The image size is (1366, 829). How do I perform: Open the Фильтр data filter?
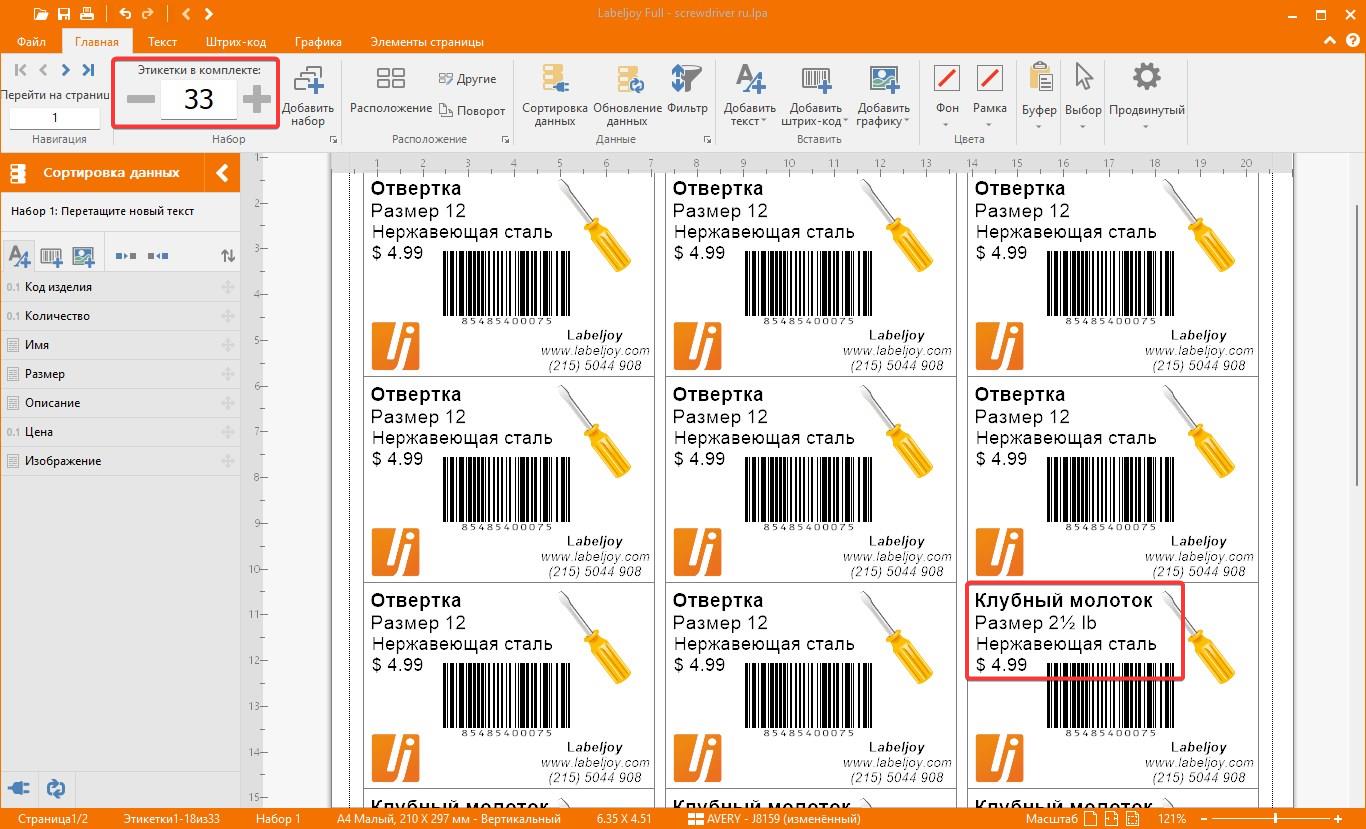[x=687, y=91]
